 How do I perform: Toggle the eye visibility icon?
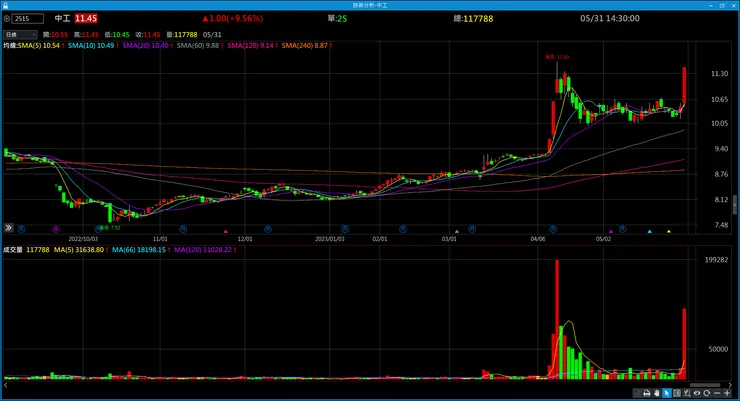click(x=697, y=393)
